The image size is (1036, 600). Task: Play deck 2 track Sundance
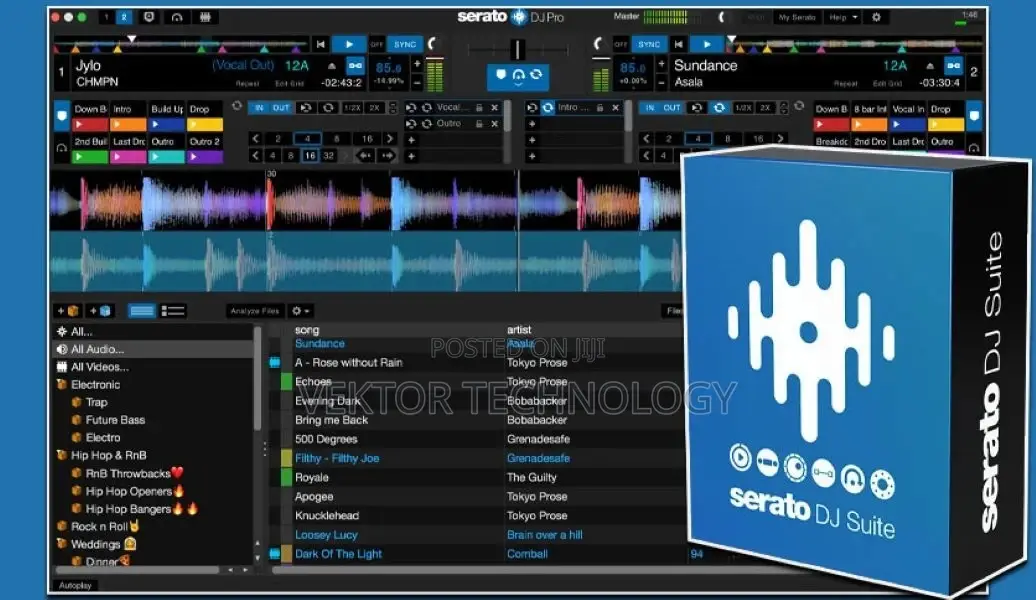(x=706, y=44)
